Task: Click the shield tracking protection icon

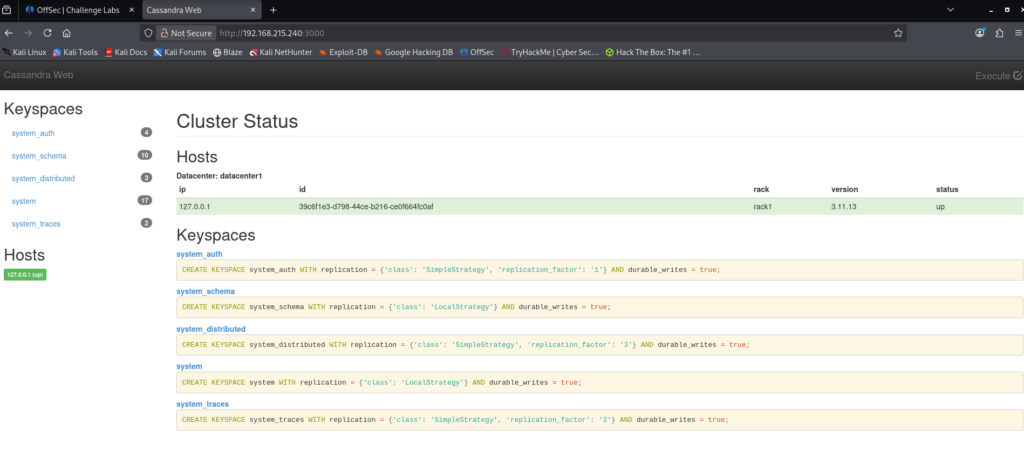Action: 148,32
